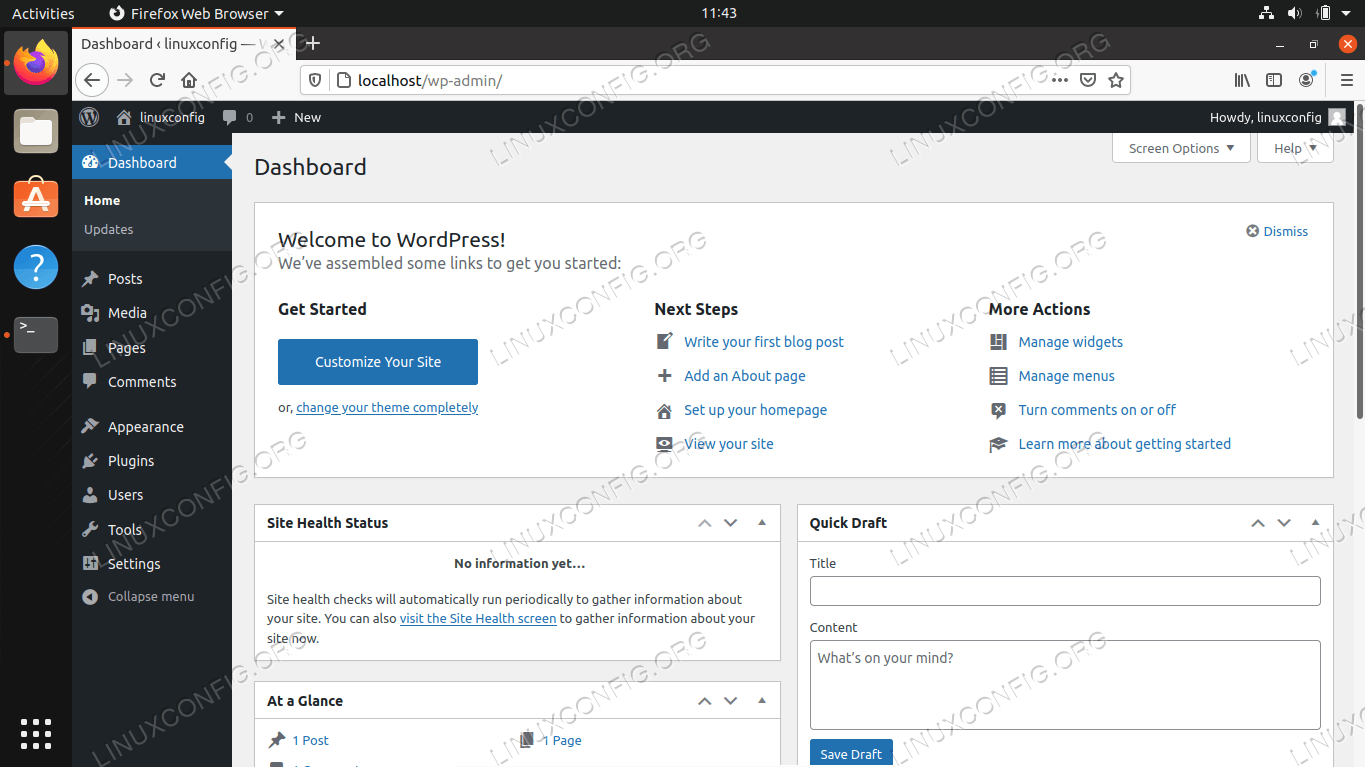This screenshot has width=1365, height=767.
Task: Open the Plugins menu in sidebar
Action: click(x=131, y=461)
